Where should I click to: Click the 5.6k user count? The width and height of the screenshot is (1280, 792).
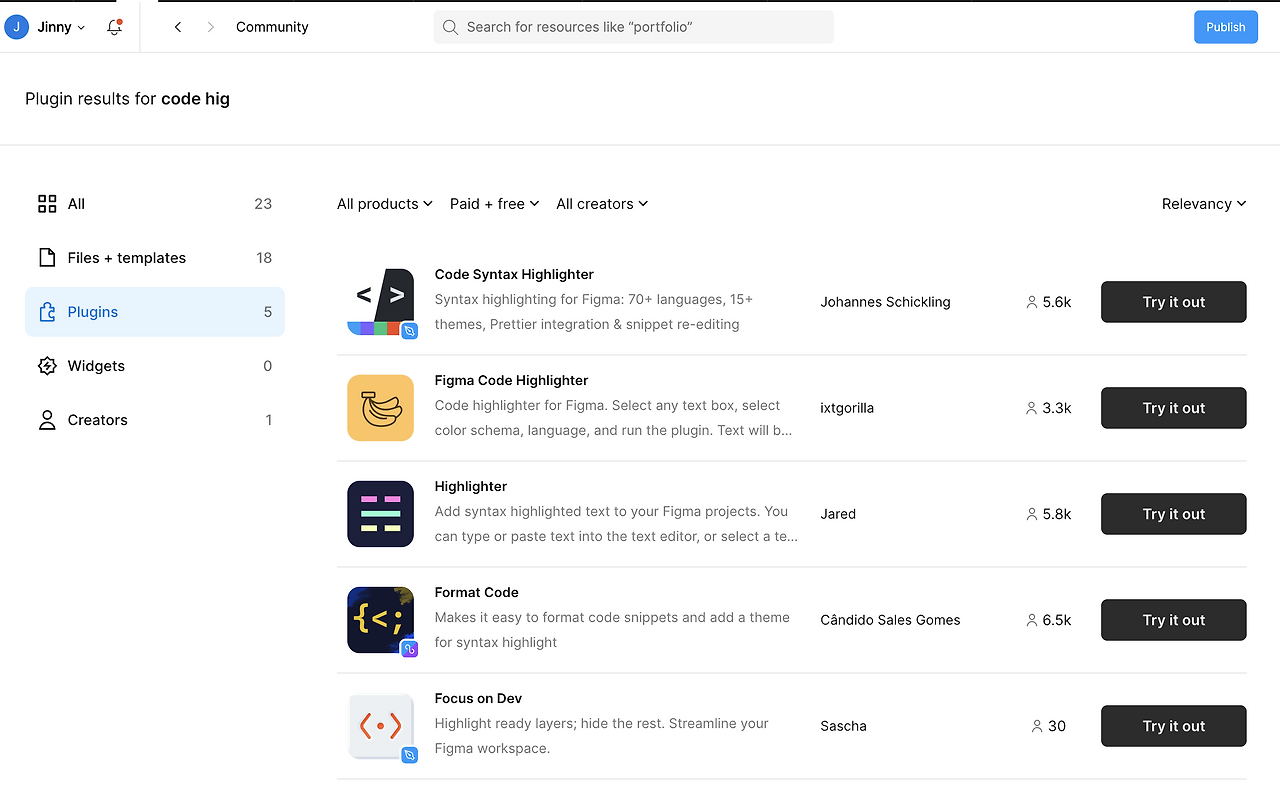[x=1057, y=302]
